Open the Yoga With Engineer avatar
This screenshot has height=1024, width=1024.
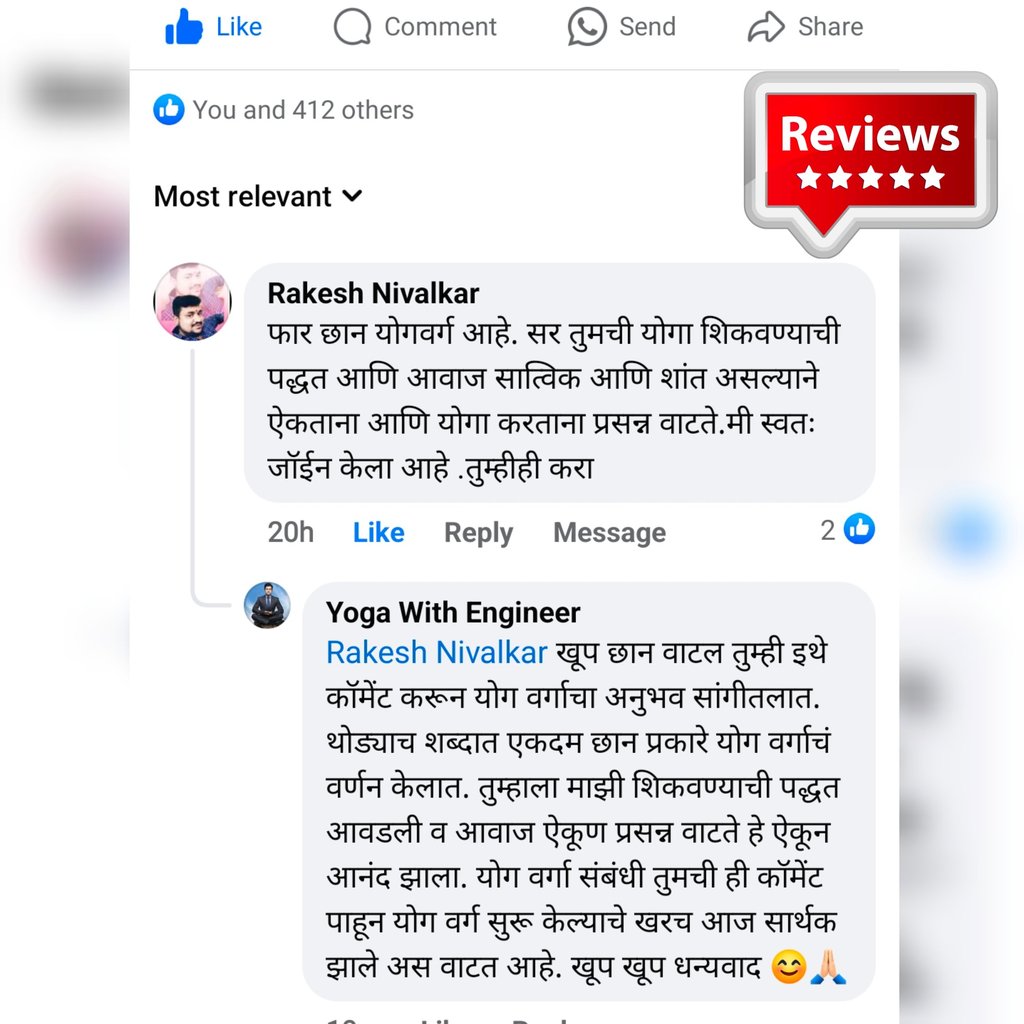click(267, 605)
